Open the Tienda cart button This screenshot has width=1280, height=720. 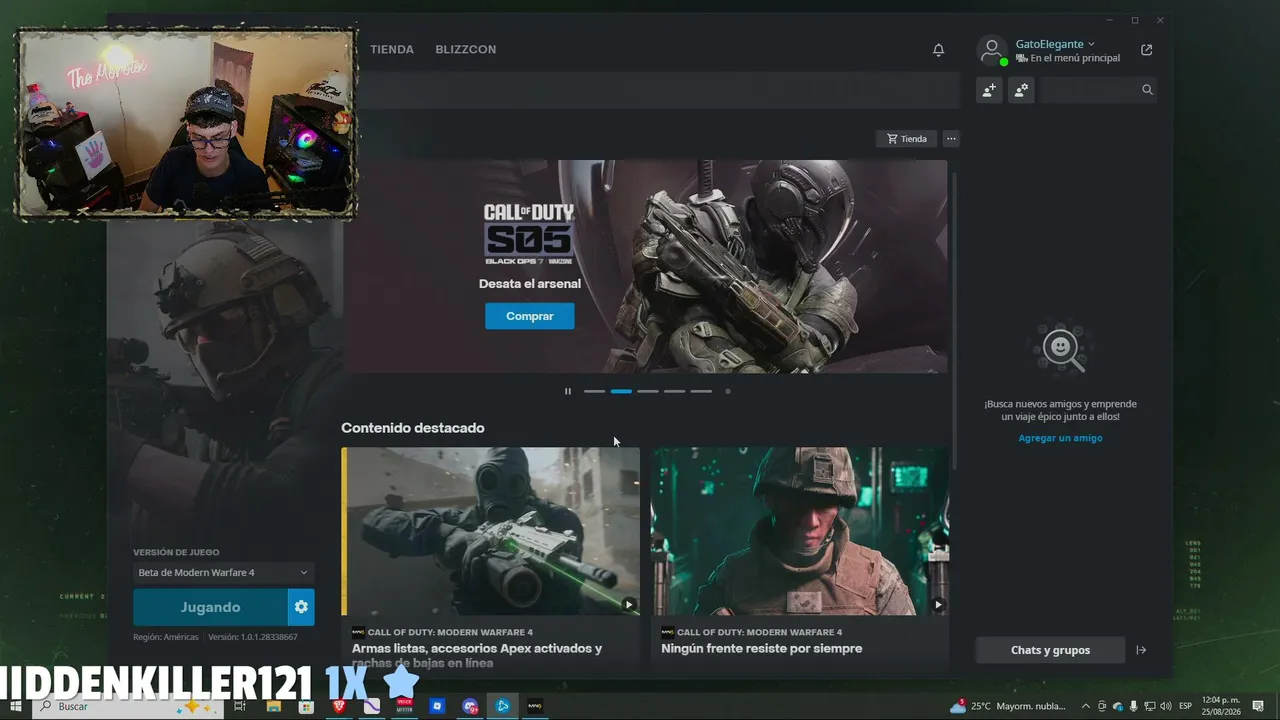905,139
